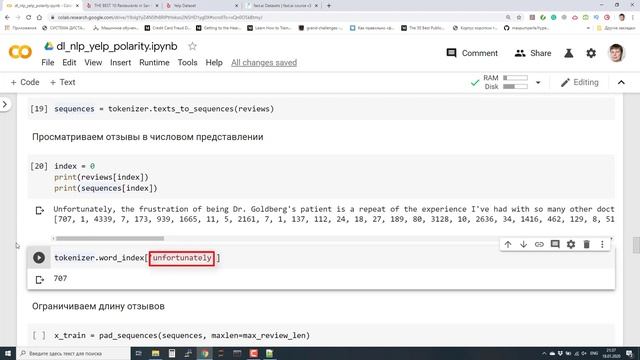
Task: Open the Editing mode selector
Action: pyautogui.click(x=580, y=82)
